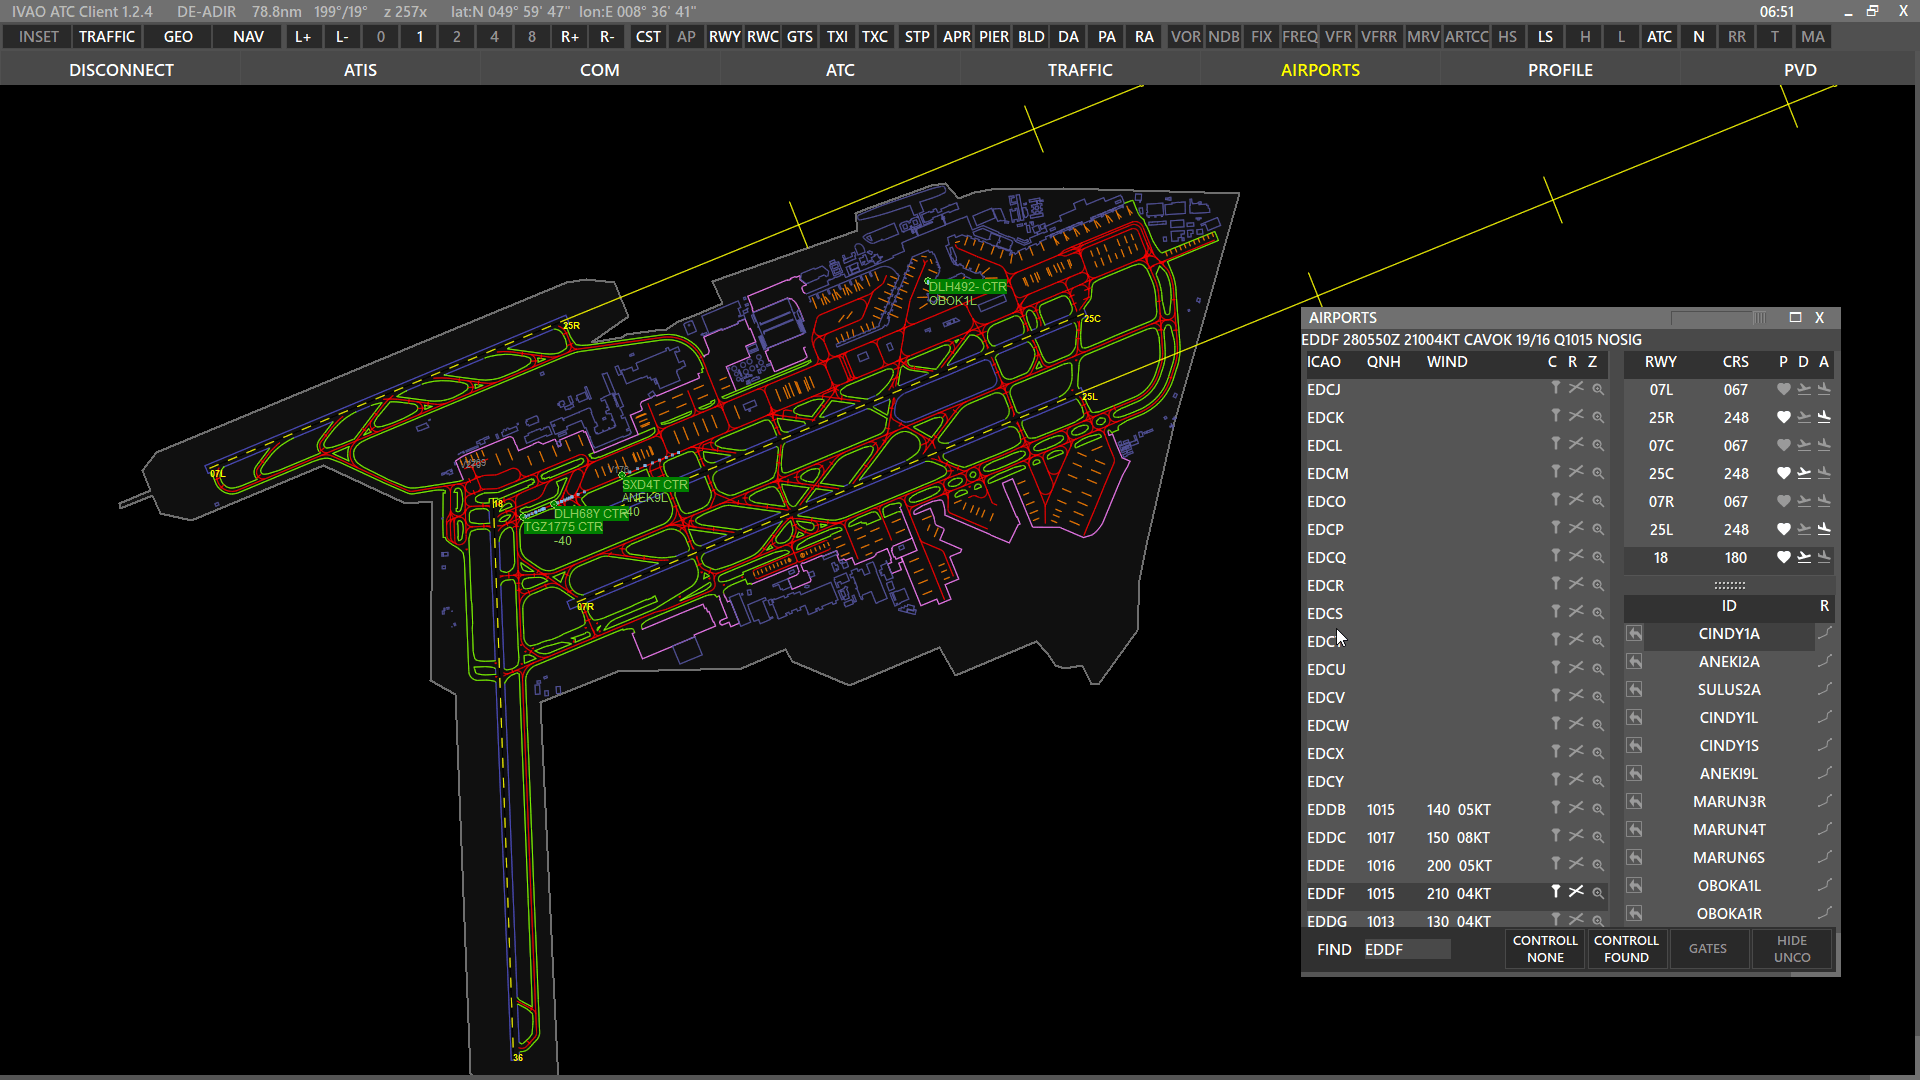Screen dimensions: 1920x1080
Task: Toggle the TXI layer in toolbar
Action: point(837,37)
